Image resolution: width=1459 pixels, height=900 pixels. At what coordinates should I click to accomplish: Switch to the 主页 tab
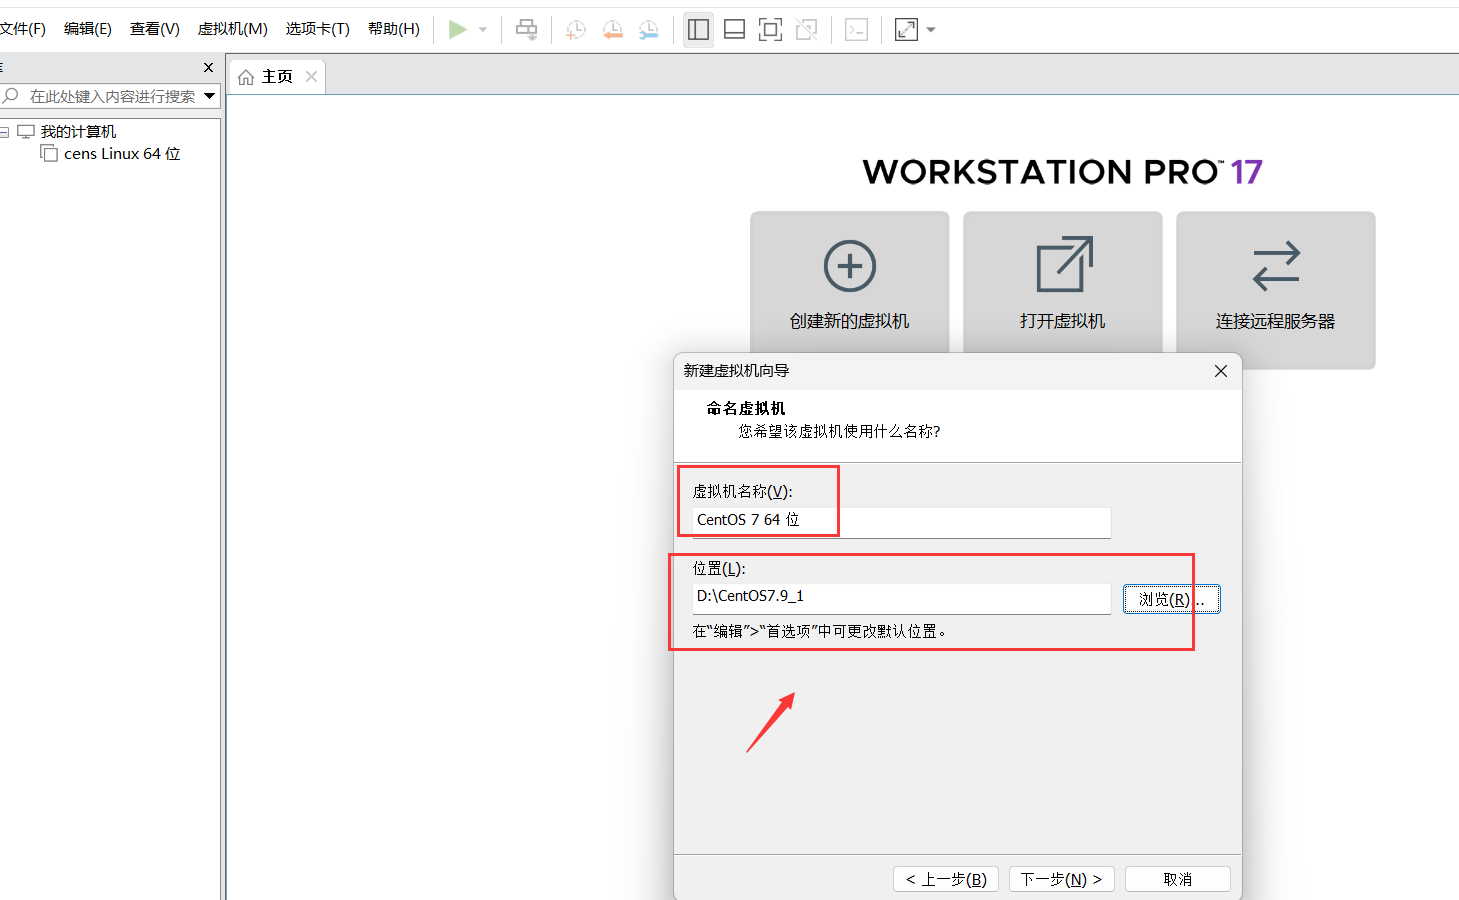point(277,77)
